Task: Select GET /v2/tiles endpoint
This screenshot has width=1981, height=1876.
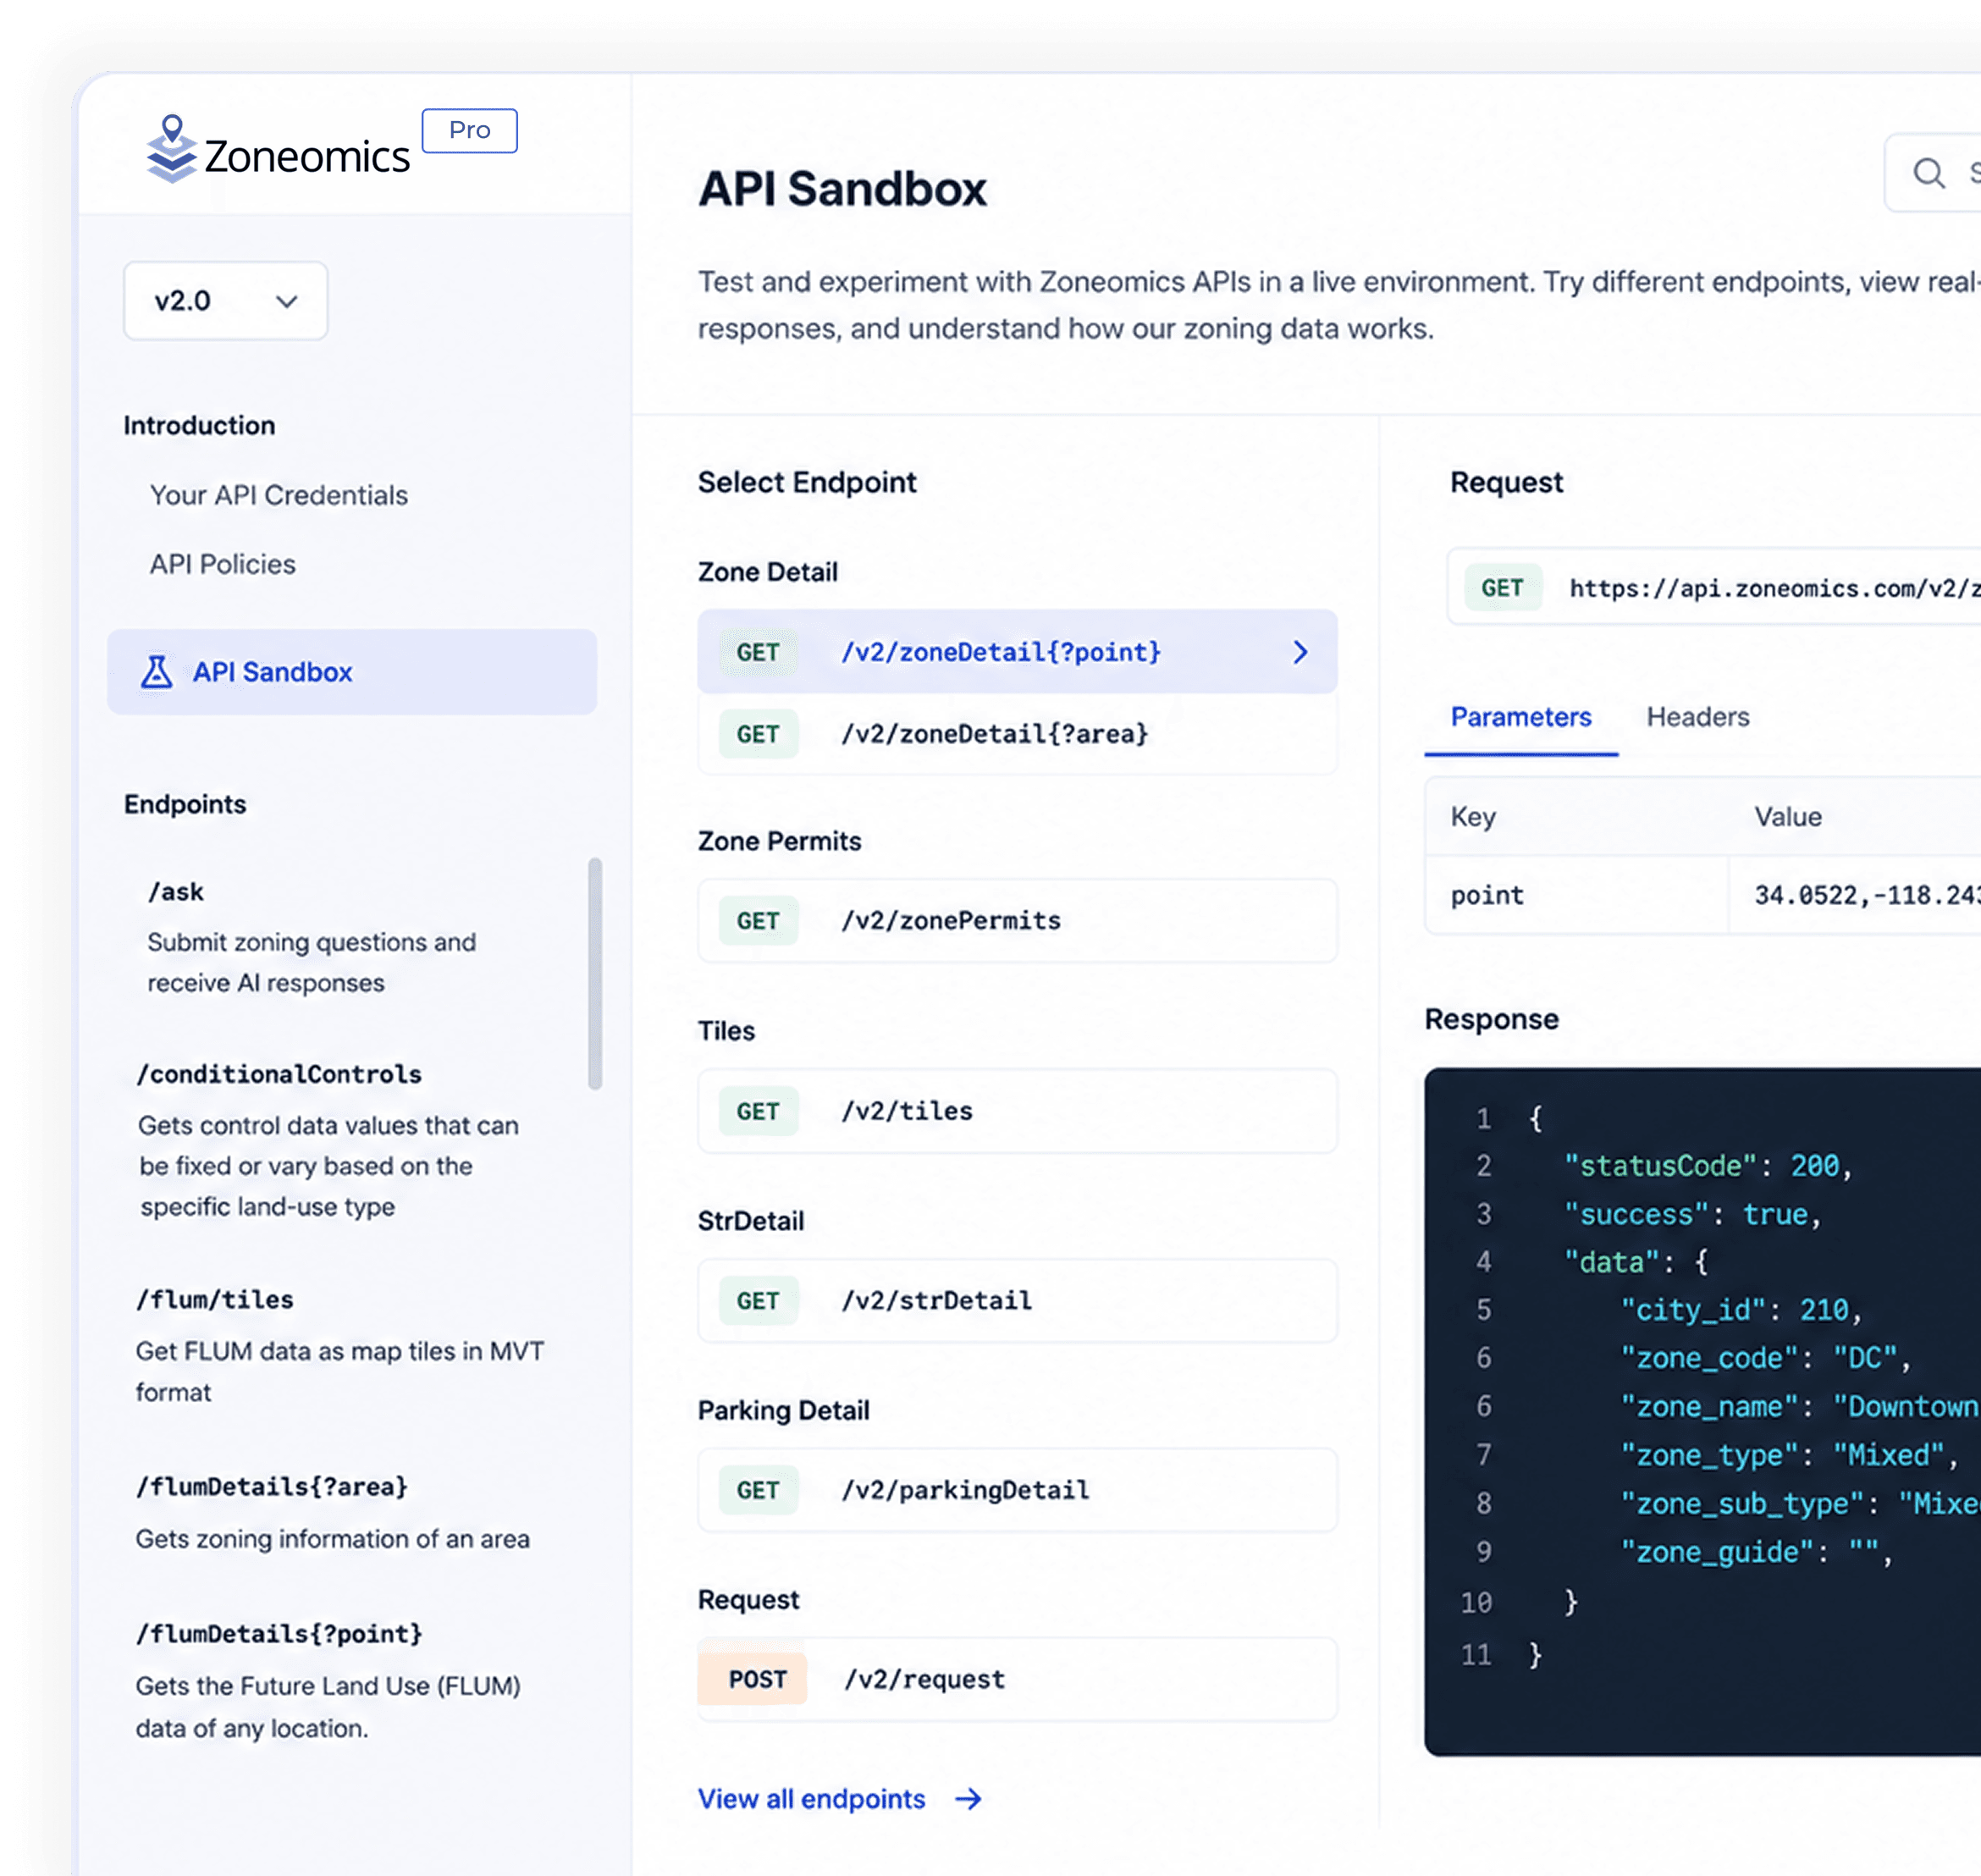Action: click(1017, 1111)
